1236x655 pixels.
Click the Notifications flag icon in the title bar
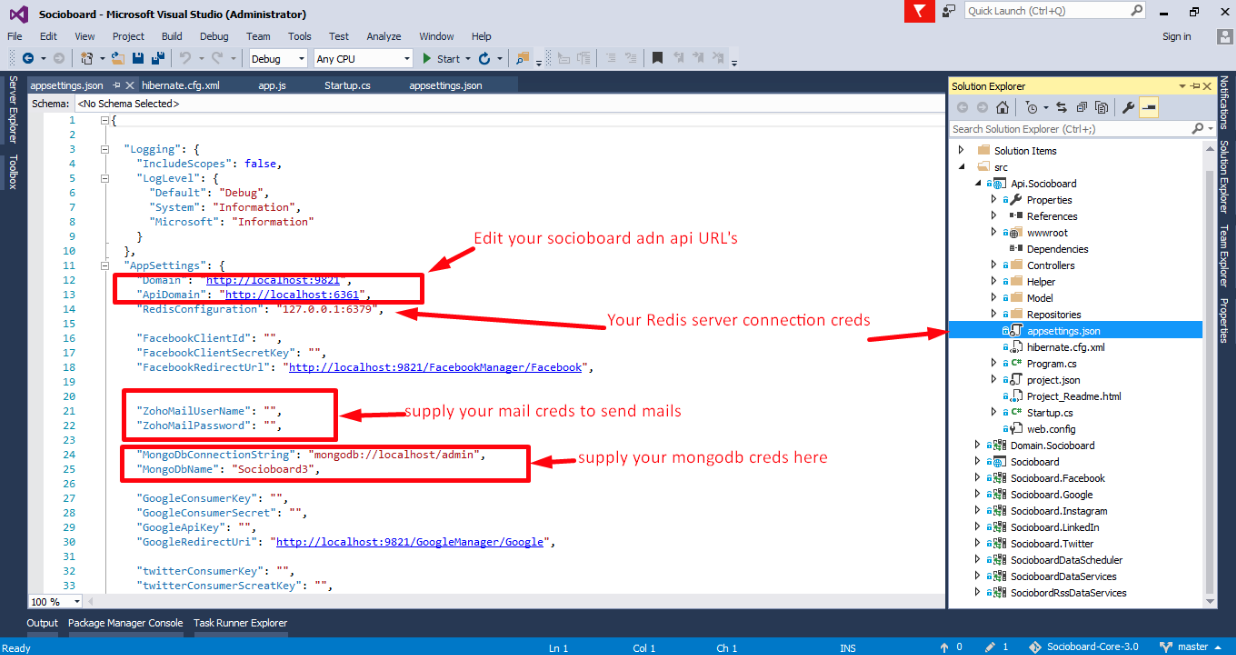coord(920,11)
